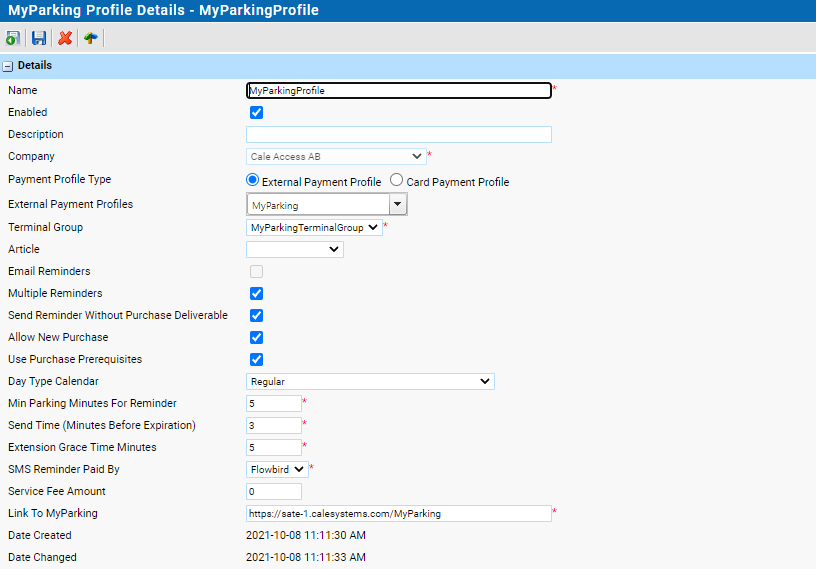
Task: Click the Send Time minutes field
Action: click(274, 425)
